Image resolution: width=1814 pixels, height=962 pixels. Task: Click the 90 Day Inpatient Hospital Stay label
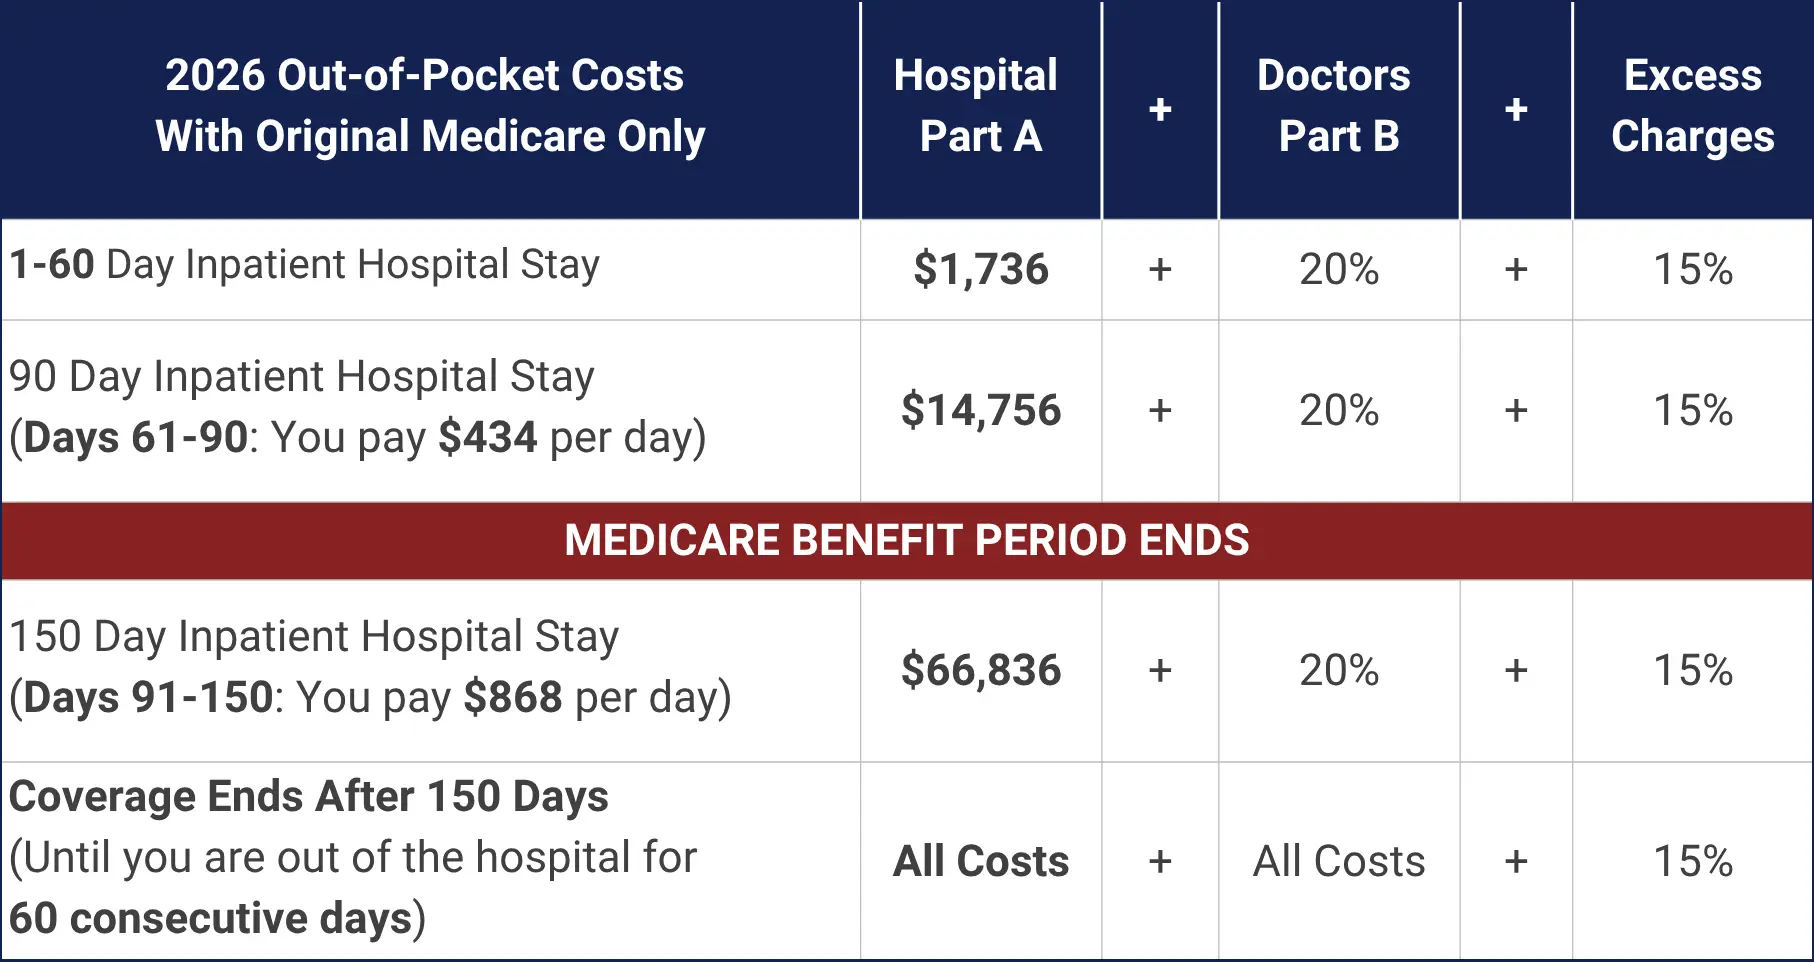click(x=301, y=377)
